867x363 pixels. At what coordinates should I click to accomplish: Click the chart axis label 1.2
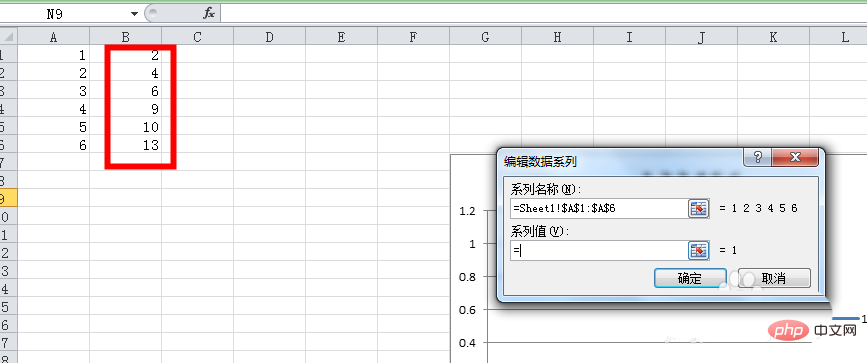tap(467, 211)
